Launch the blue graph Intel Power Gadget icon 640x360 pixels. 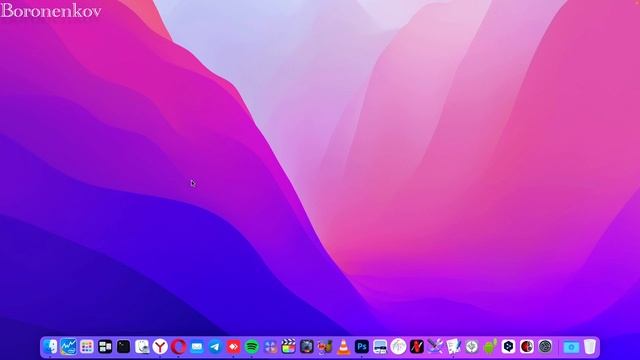click(69, 347)
